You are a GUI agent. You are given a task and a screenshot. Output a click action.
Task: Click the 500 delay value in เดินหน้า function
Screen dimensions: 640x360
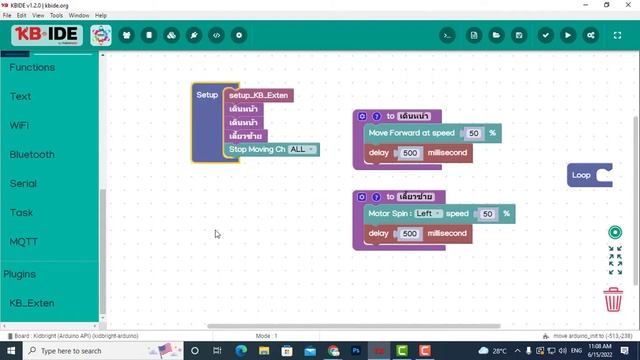pos(410,153)
